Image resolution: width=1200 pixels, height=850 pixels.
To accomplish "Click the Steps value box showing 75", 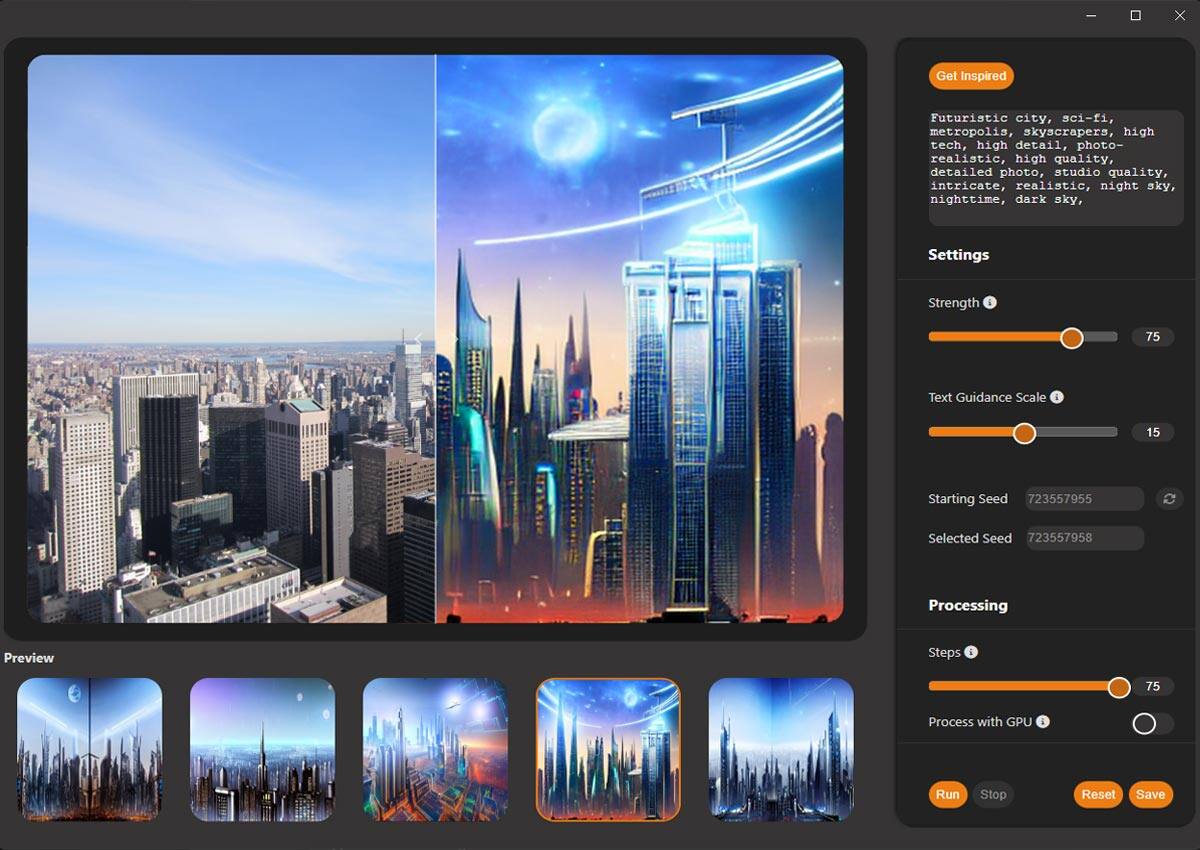I will tap(1153, 686).
